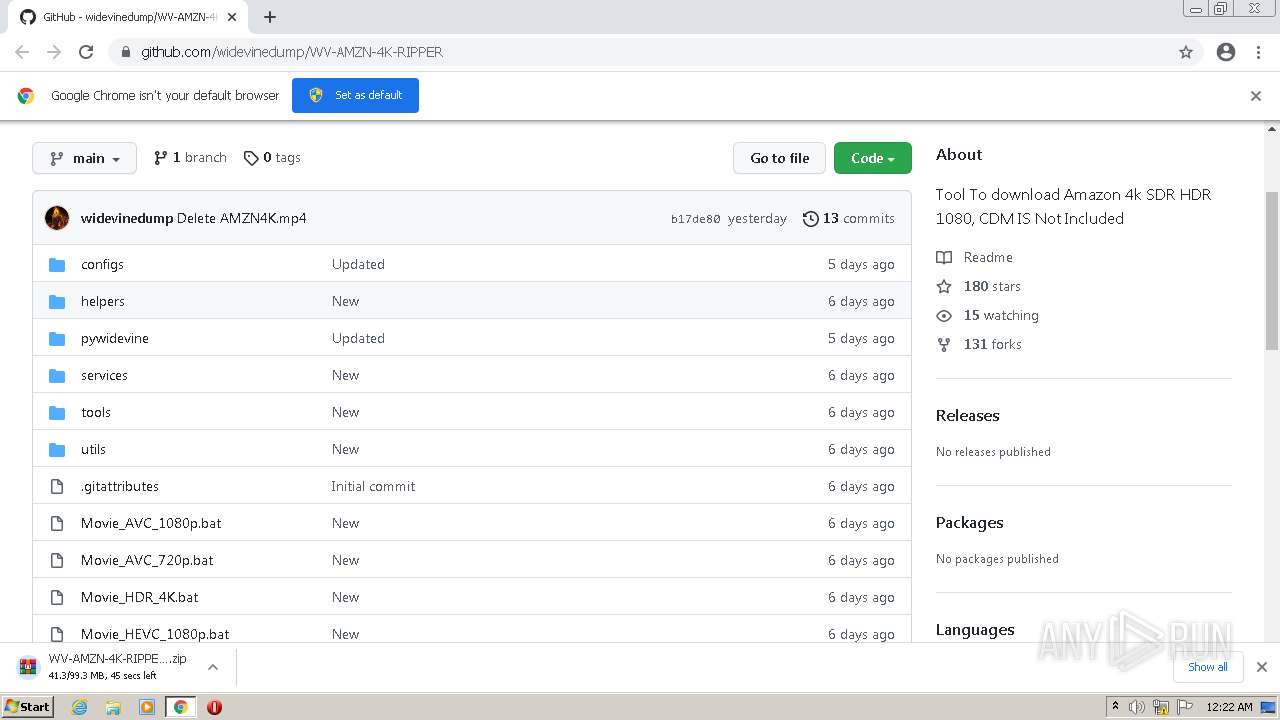Open the Windows Start menu
This screenshot has height=720, width=1280.
click(27, 707)
